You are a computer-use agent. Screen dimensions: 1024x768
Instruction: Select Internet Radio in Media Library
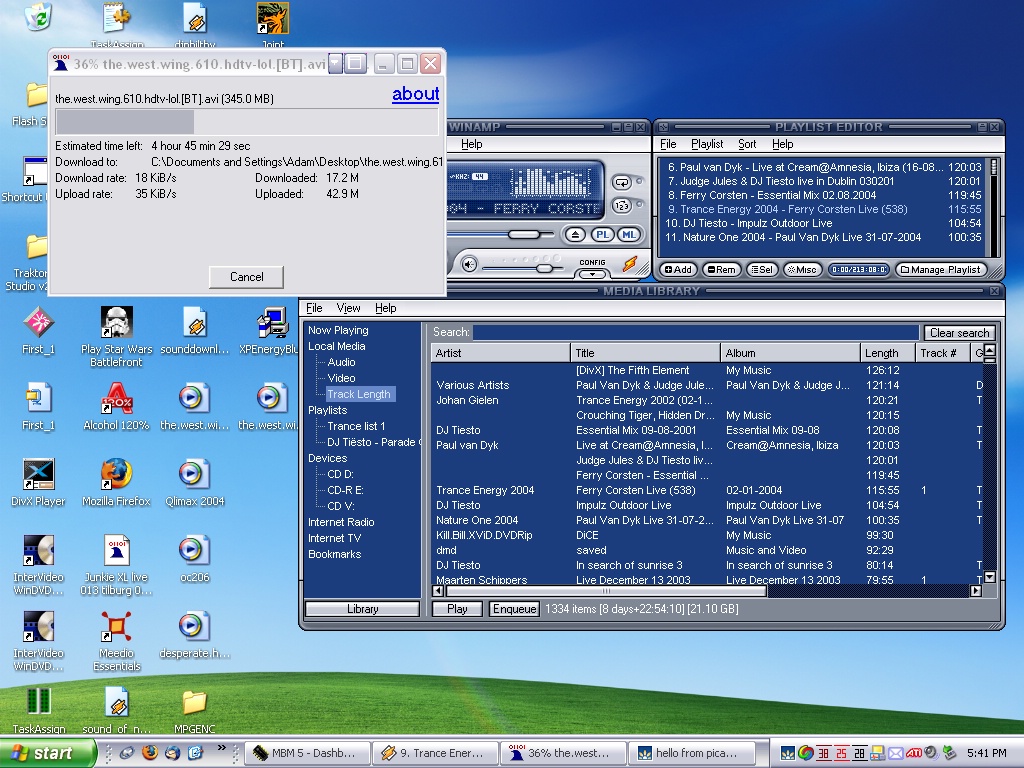coord(341,522)
